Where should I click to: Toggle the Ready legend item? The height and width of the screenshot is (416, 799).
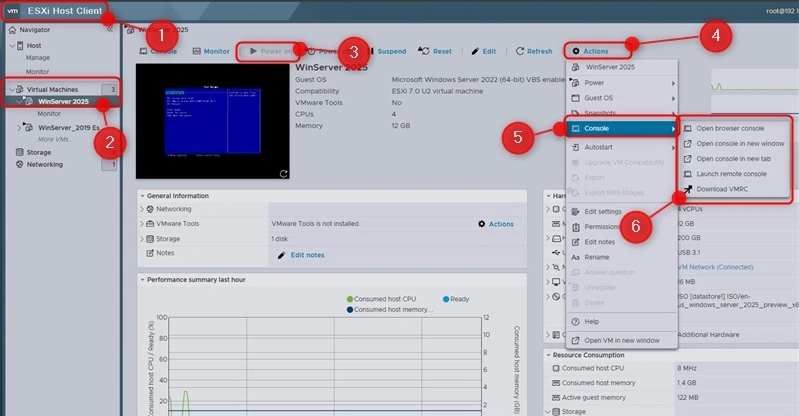pyautogui.click(x=456, y=299)
